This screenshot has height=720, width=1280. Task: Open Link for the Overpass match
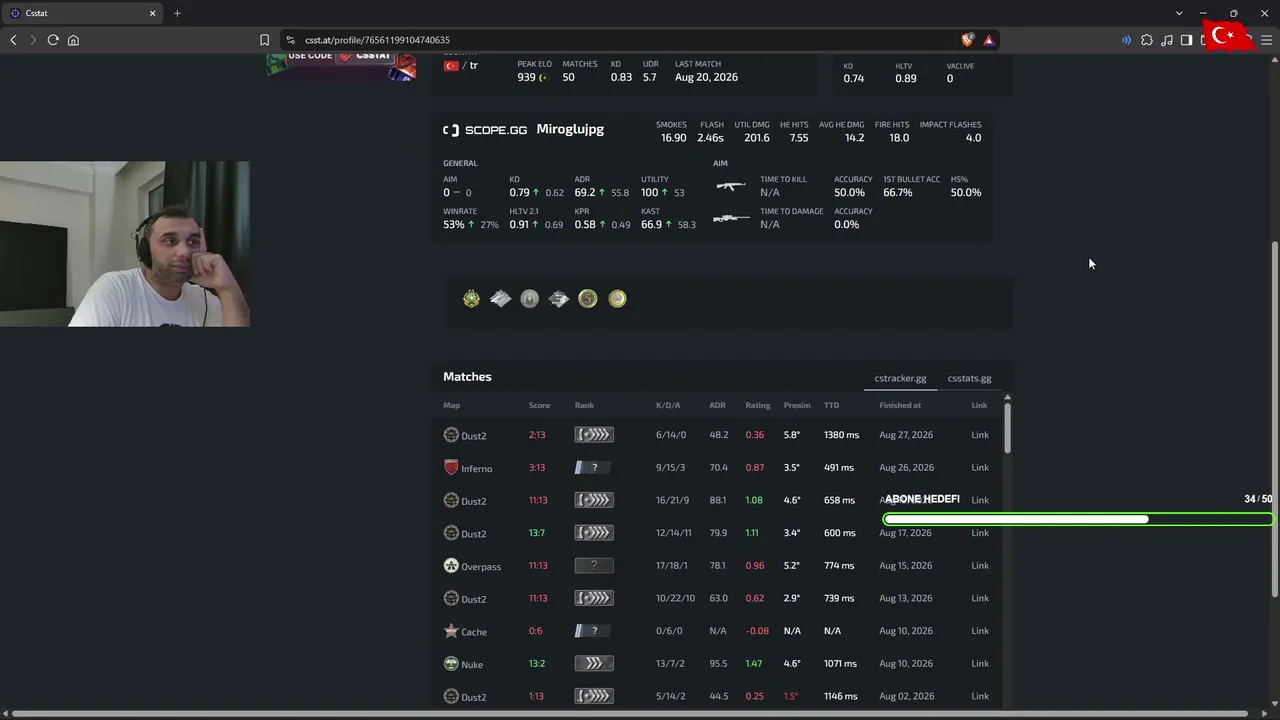coord(980,566)
